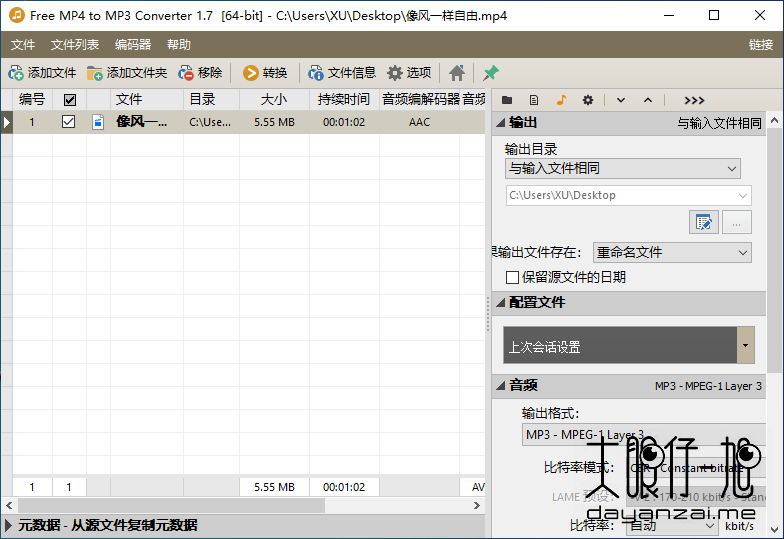Click the side panel scroll up arrow

pyautogui.click(x=774, y=120)
